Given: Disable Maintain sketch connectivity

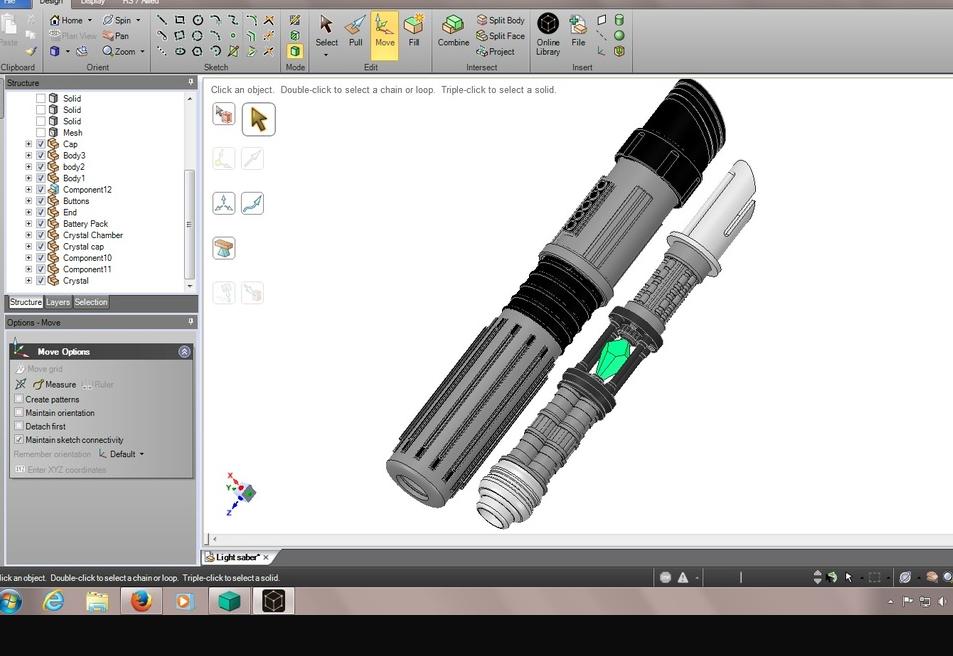Looking at the screenshot, I should (19, 439).
